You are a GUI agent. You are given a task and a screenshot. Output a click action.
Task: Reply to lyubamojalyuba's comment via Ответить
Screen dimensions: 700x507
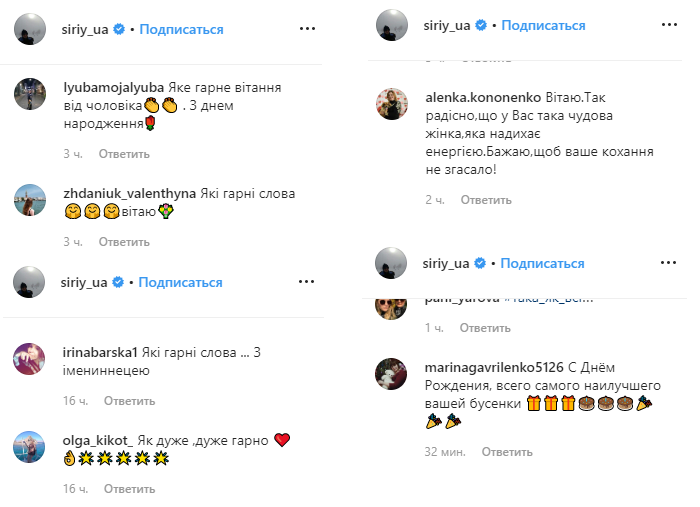124,154
